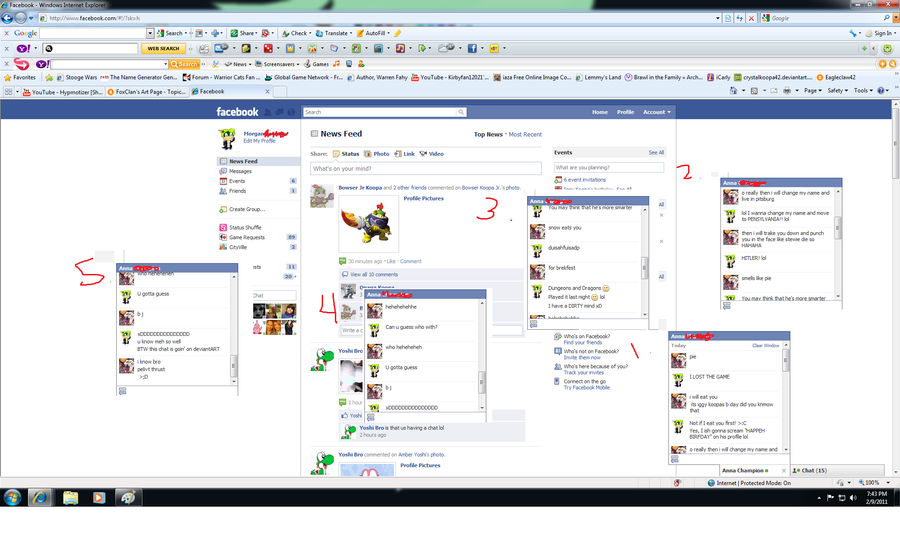
Task: Click the Windows Media Player taskbar icon
Action: [x=99, y=497]
